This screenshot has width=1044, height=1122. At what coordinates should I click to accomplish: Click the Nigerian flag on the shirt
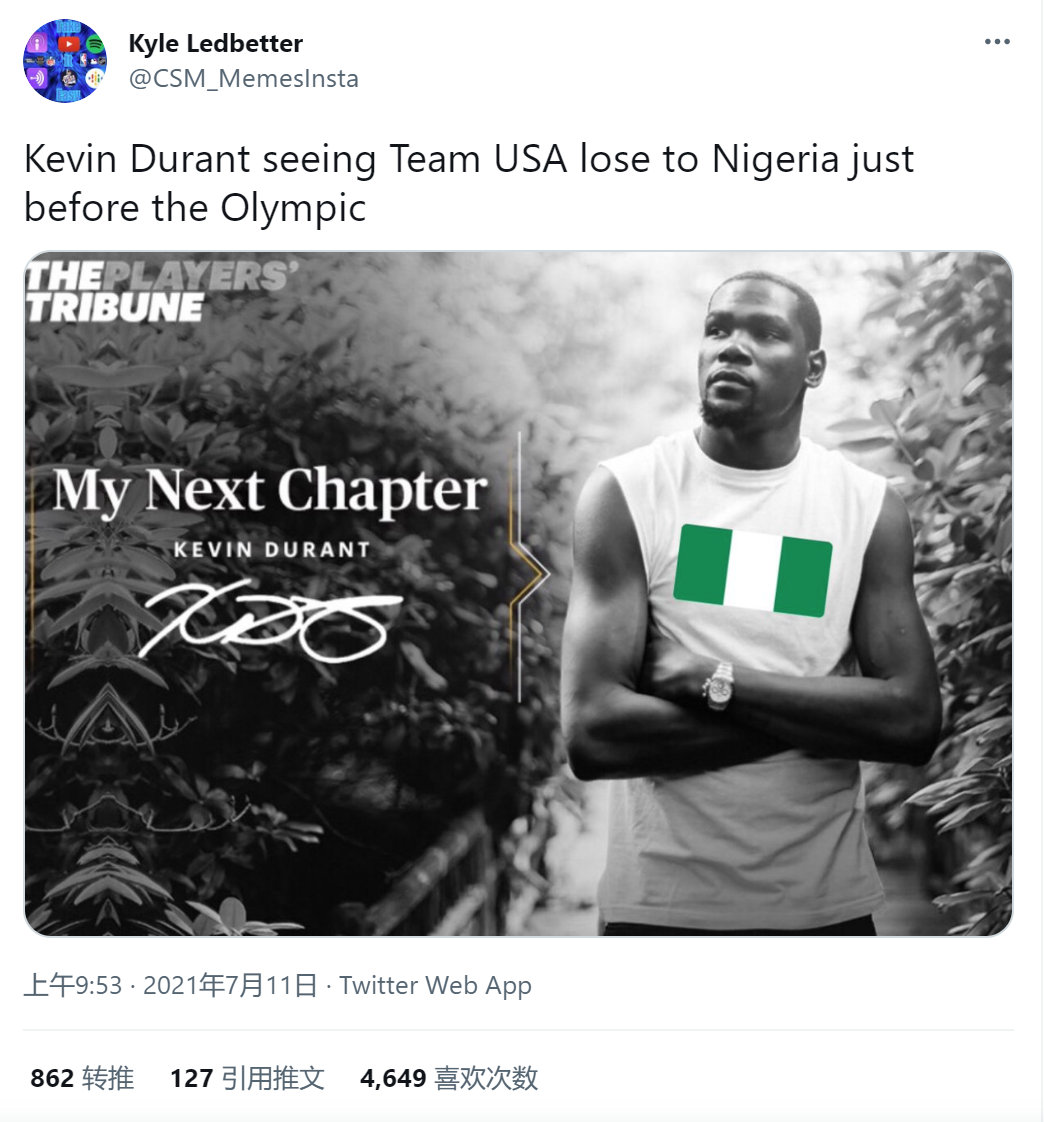(x=752, y=570)
